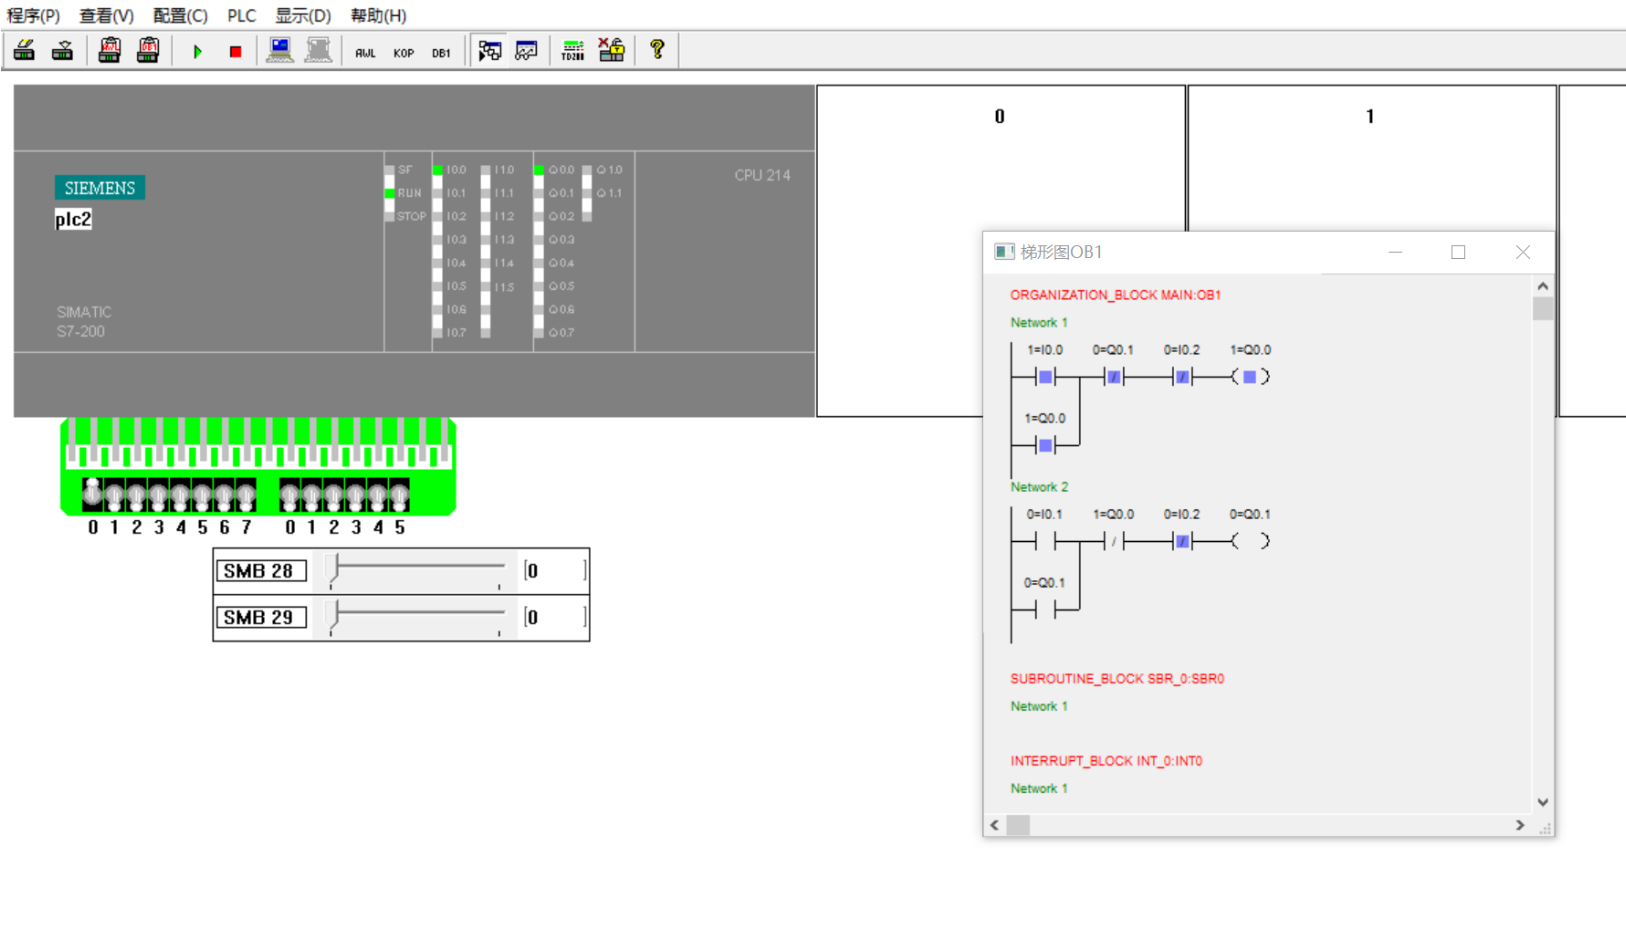Viewport: 1626px width, 934px height.
Task: Open the 帮助(H) menu
Action: click(x=378, y=15)
